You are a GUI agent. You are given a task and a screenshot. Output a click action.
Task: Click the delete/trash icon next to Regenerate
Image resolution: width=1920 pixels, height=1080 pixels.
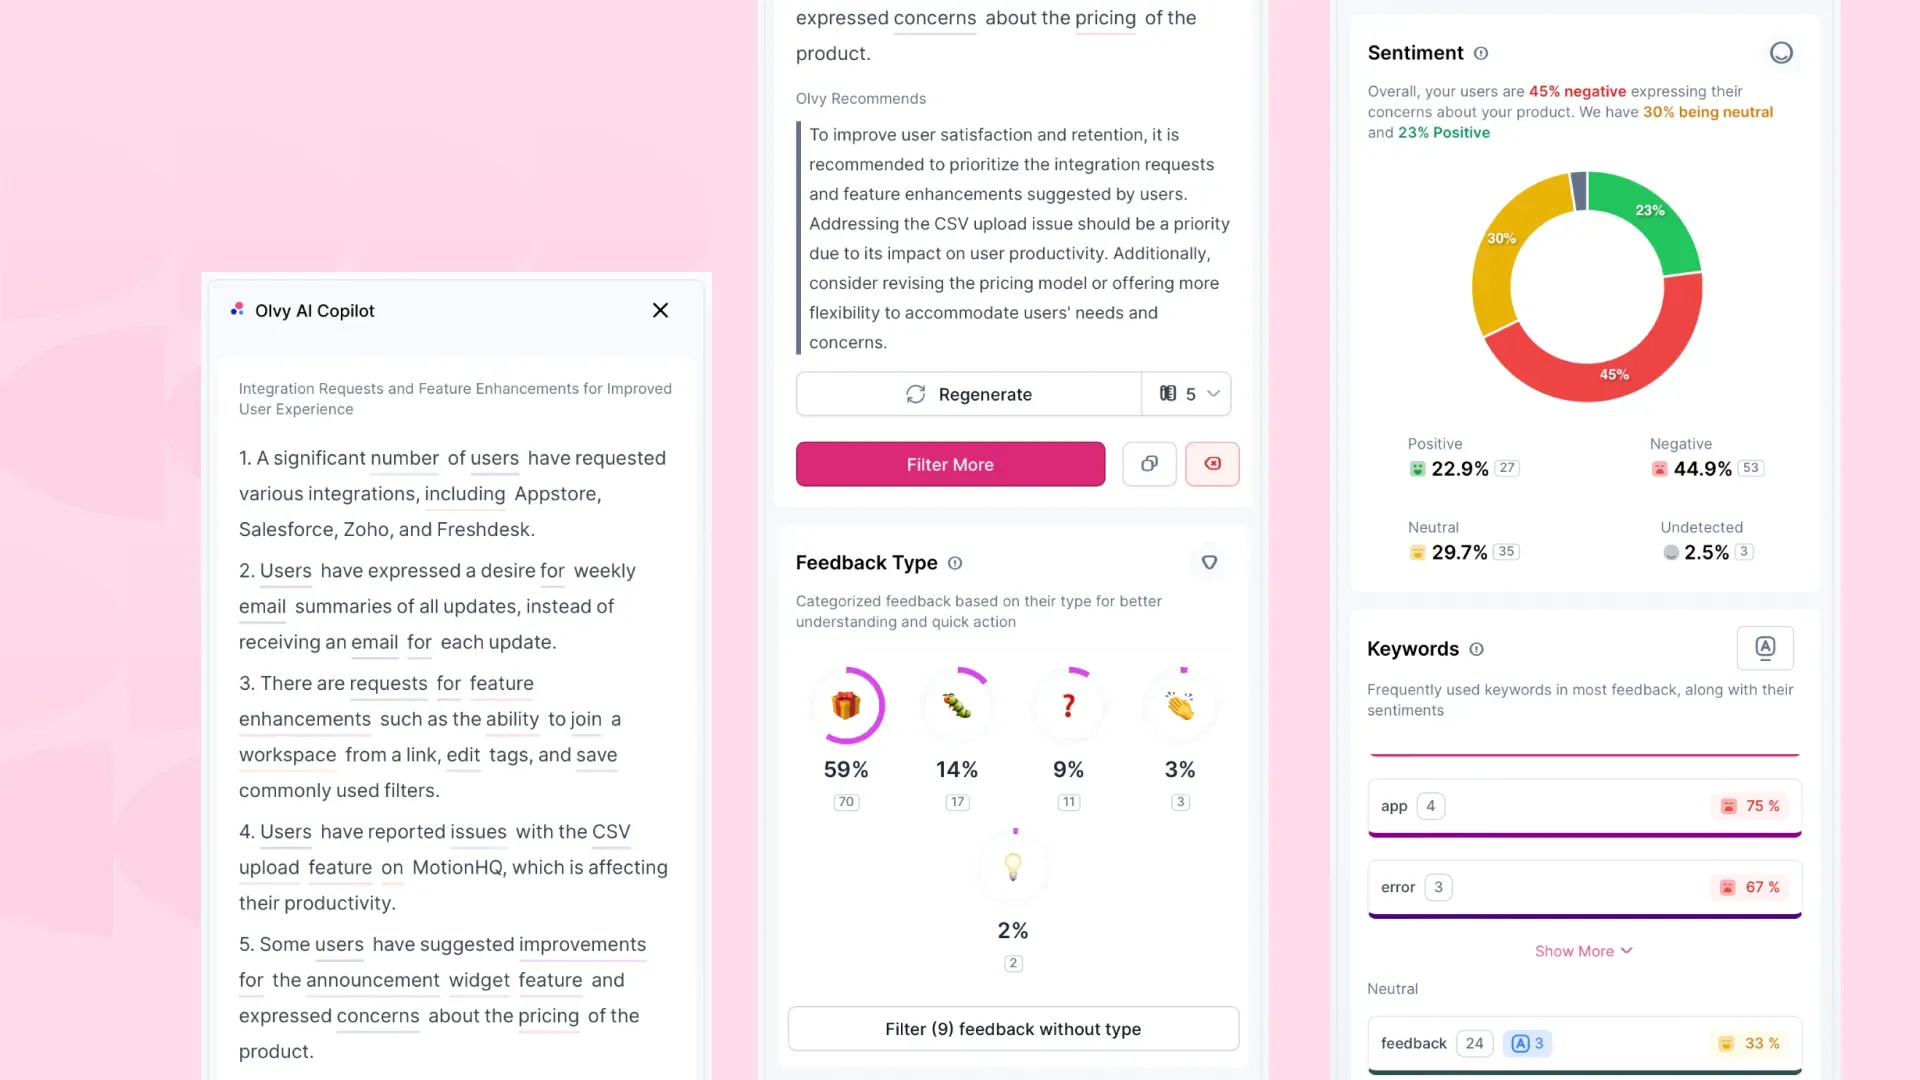click(1212, 463)
